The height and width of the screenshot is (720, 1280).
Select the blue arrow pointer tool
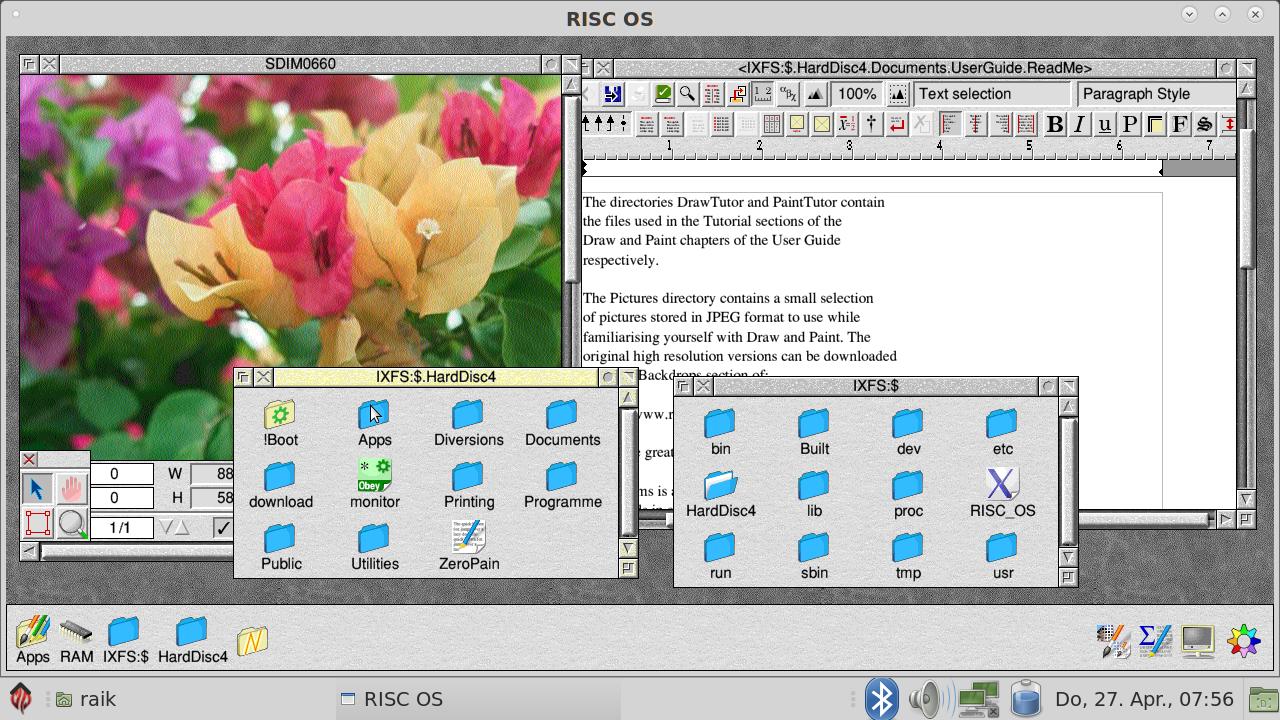[x=37, y=488]
